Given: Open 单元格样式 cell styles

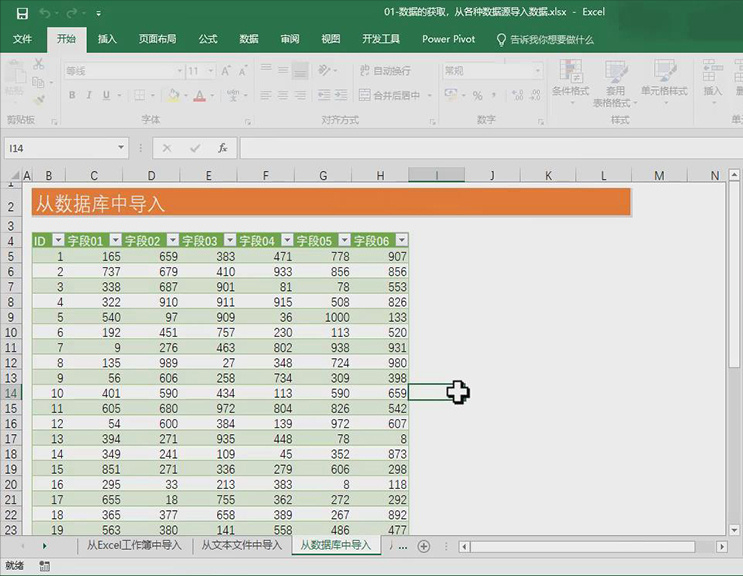Looking at the screenshot, I should 664,80.
